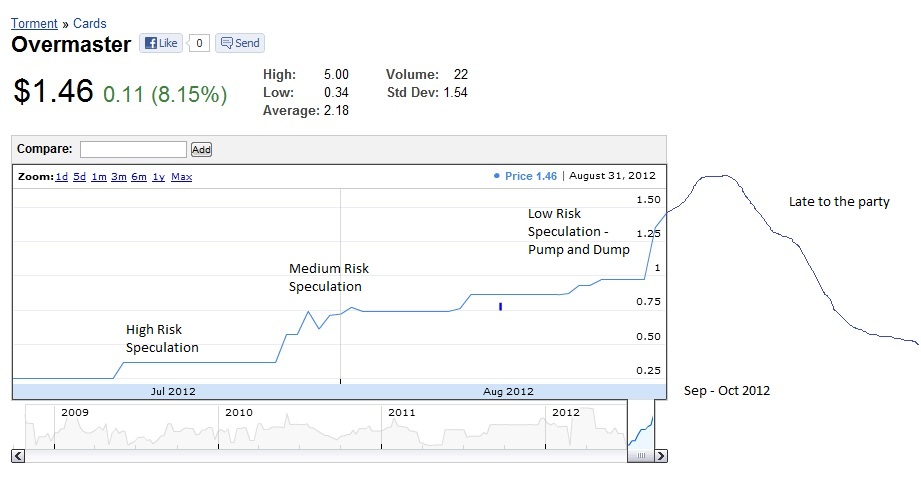Set chart zoom to 1d
The height and width of the screenshot is (481, 921).
tap(62, 177)
